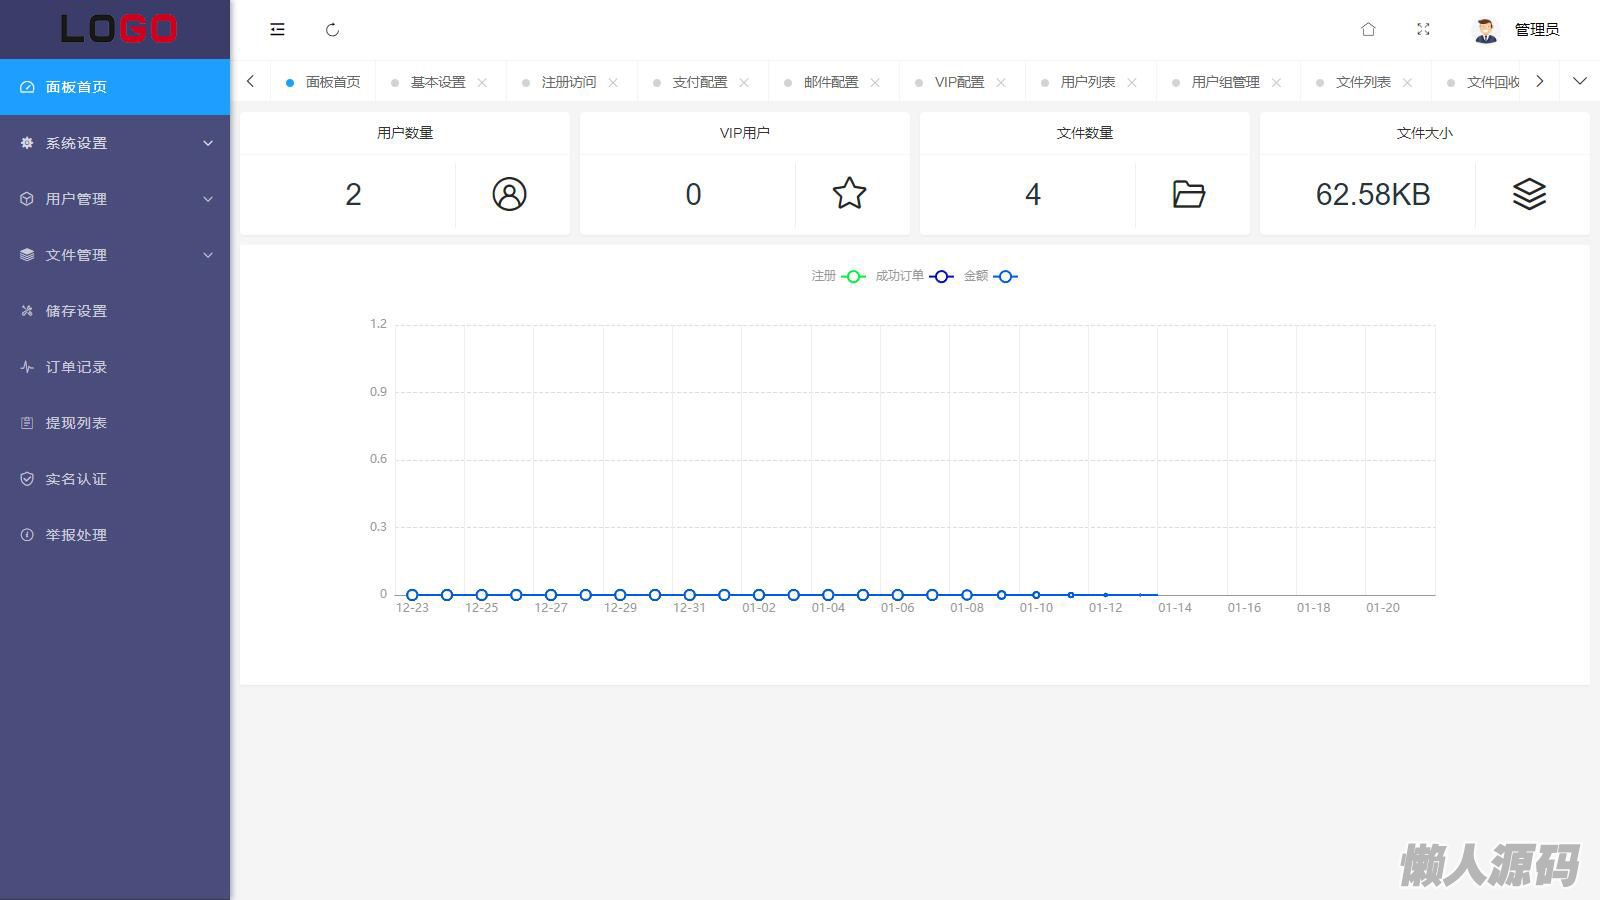The height and width of the screenshot is (900, 1600).
Task: Click the file size layers icon
Action: (x=1528, y=194)
